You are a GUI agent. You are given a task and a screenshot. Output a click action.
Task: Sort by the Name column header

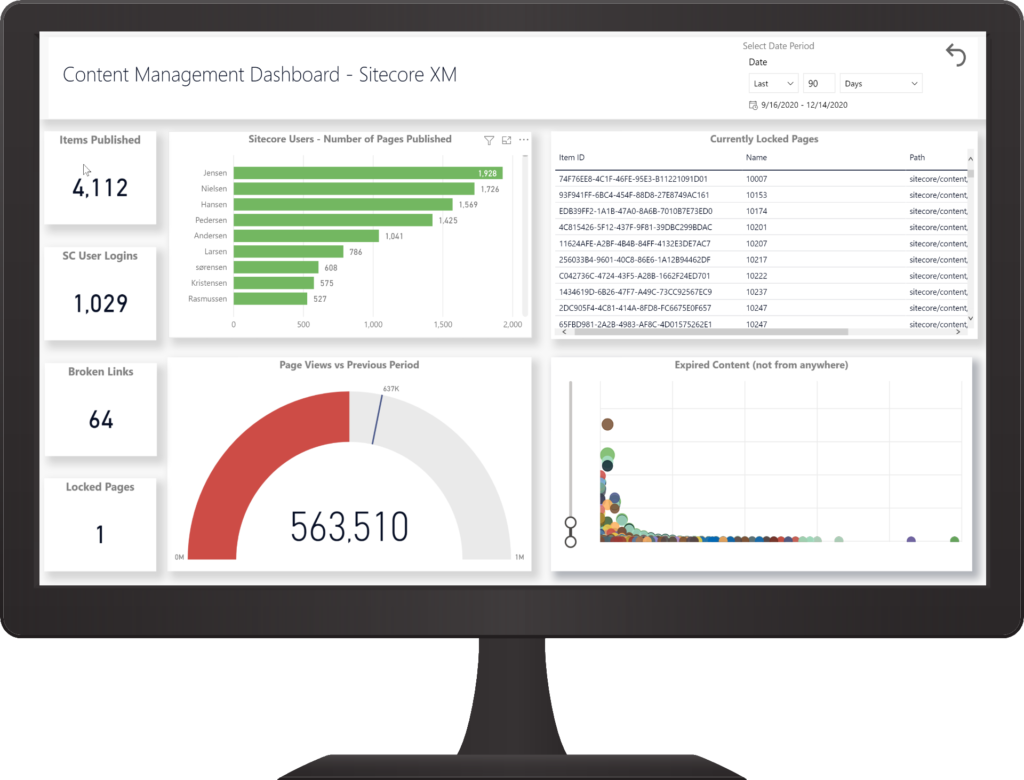point(756,157)
